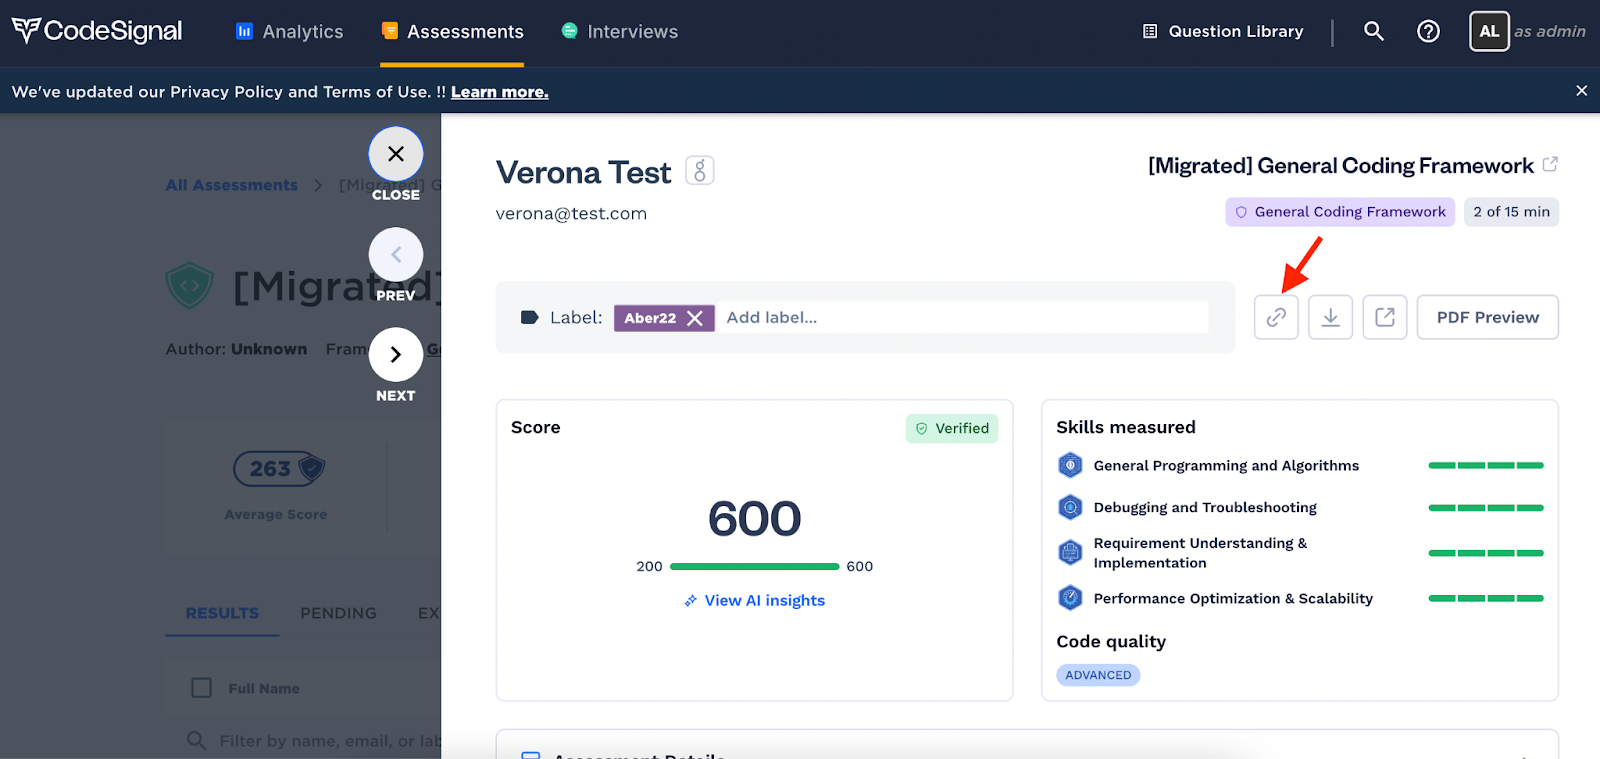Click the General Programming skill level bar

coord(1486,465)
